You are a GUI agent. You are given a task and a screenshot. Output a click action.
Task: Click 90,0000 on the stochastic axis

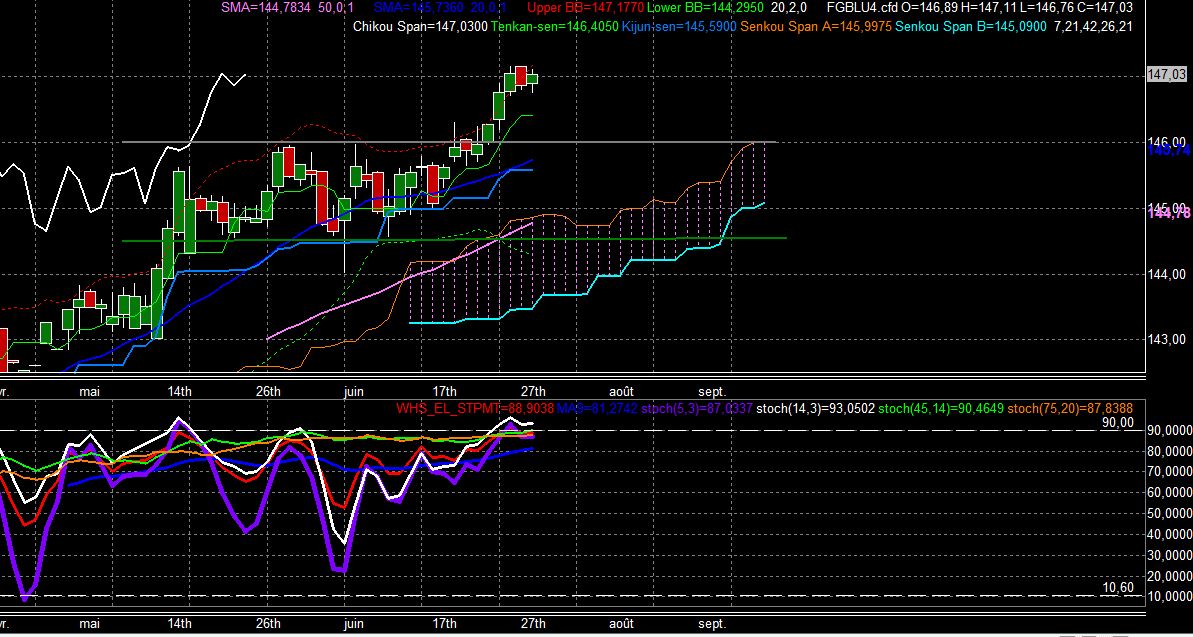coord(1169,430)
